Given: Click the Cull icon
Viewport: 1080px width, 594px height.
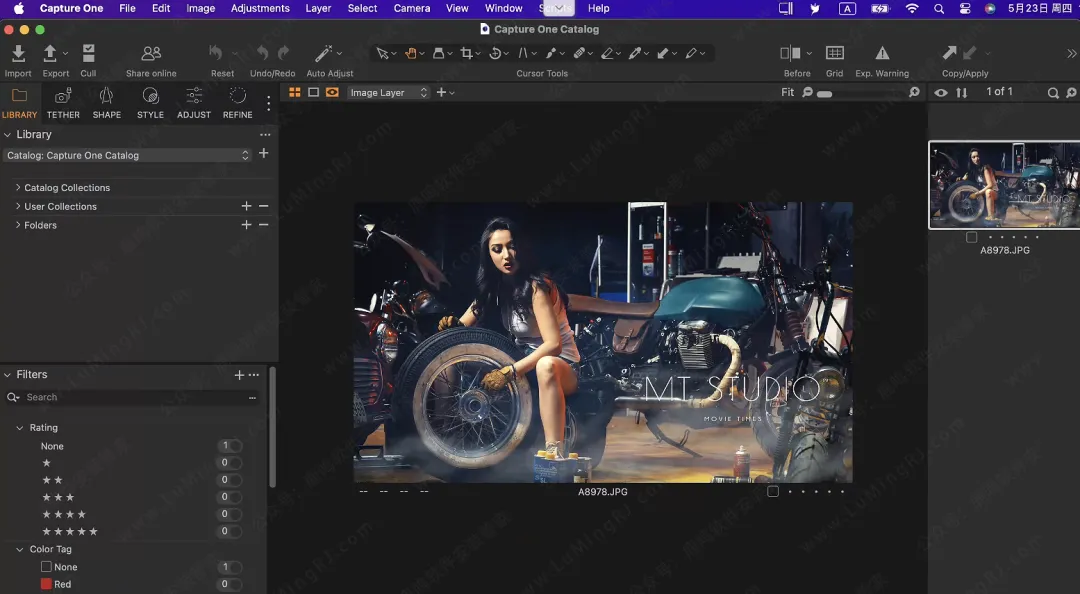Looking at the screenshot, I should click(88, 54).
